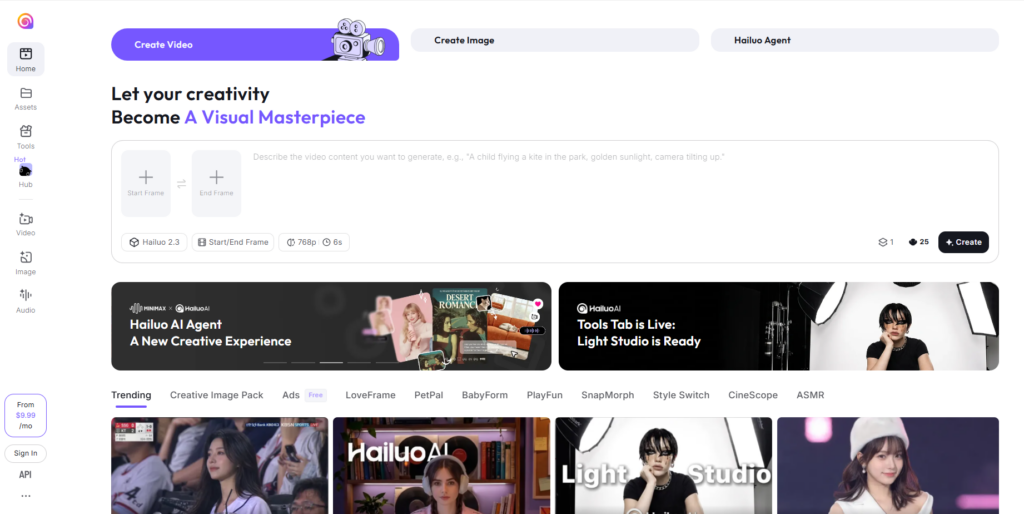The height and width of the screenshot is (514, 1024).
Task: Open the HailuoAI headphones girl thumbnail
Action: 441,466
